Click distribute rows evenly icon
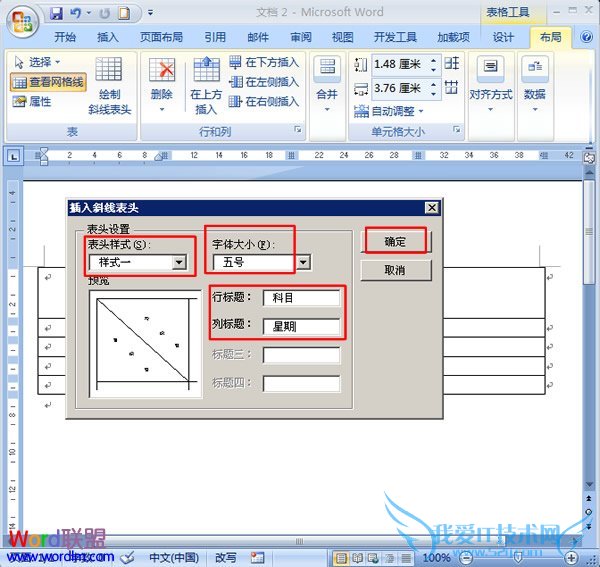This screenshot has width=600, height=567. tap(452, 63)
